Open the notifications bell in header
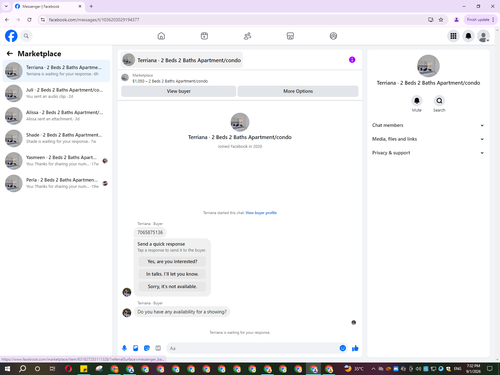The height and width of the screenshot is (375, 500). pos(468,36)
